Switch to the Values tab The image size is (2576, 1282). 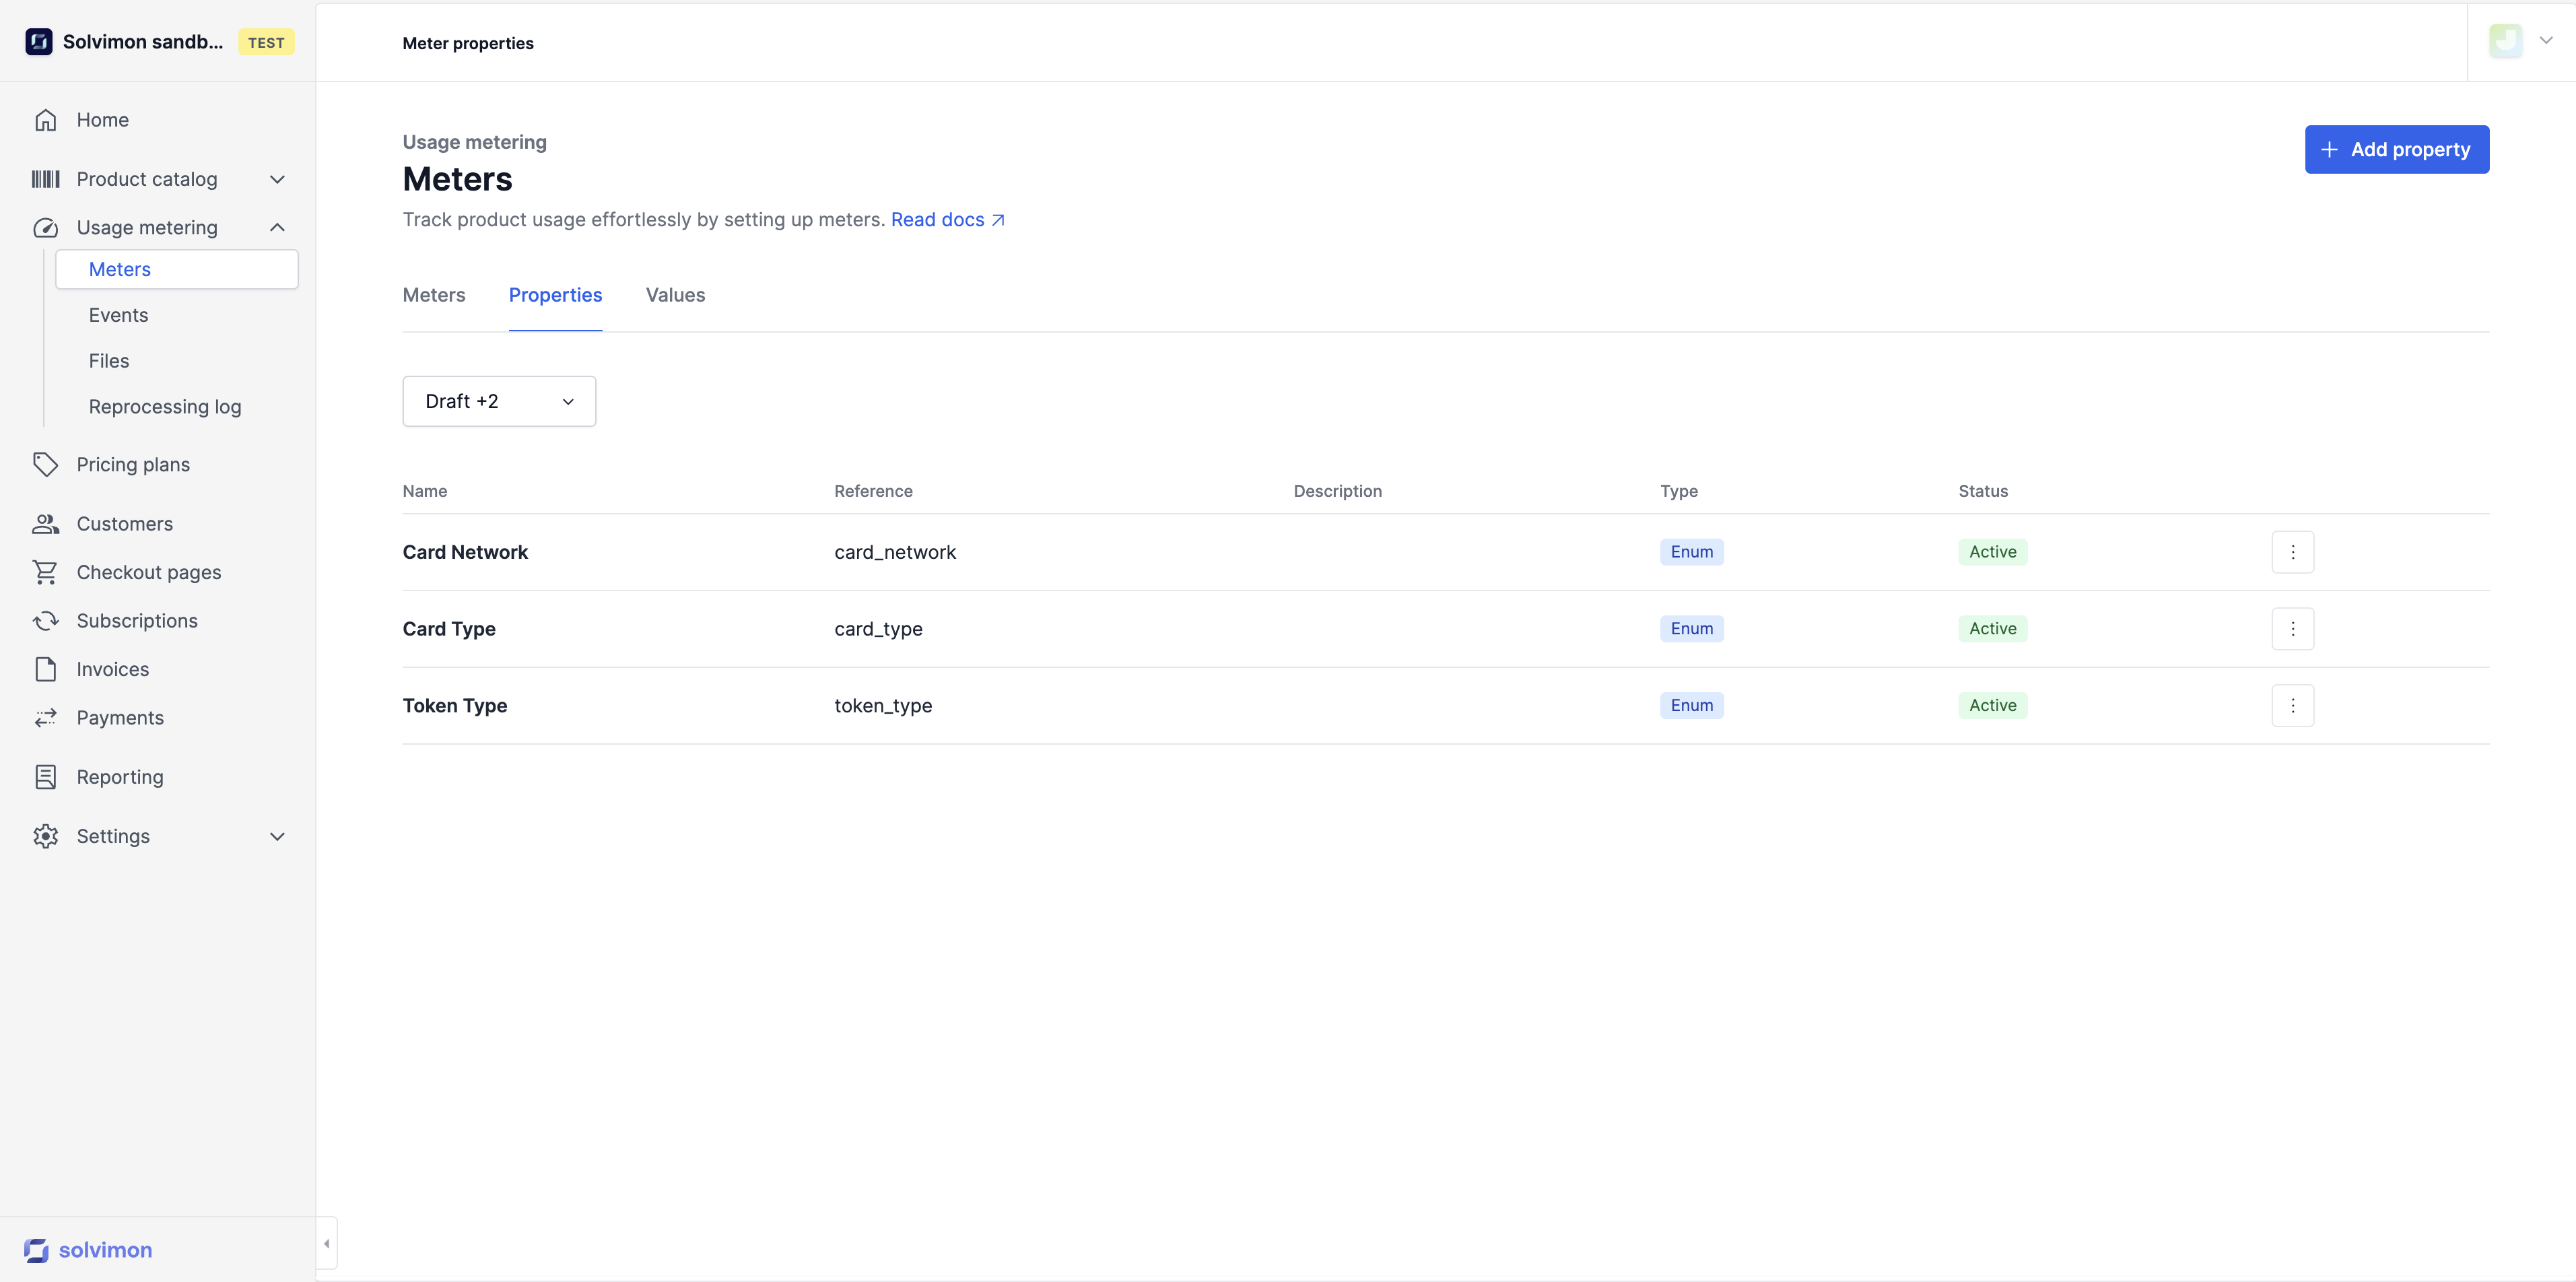click(x=675, y=295)
